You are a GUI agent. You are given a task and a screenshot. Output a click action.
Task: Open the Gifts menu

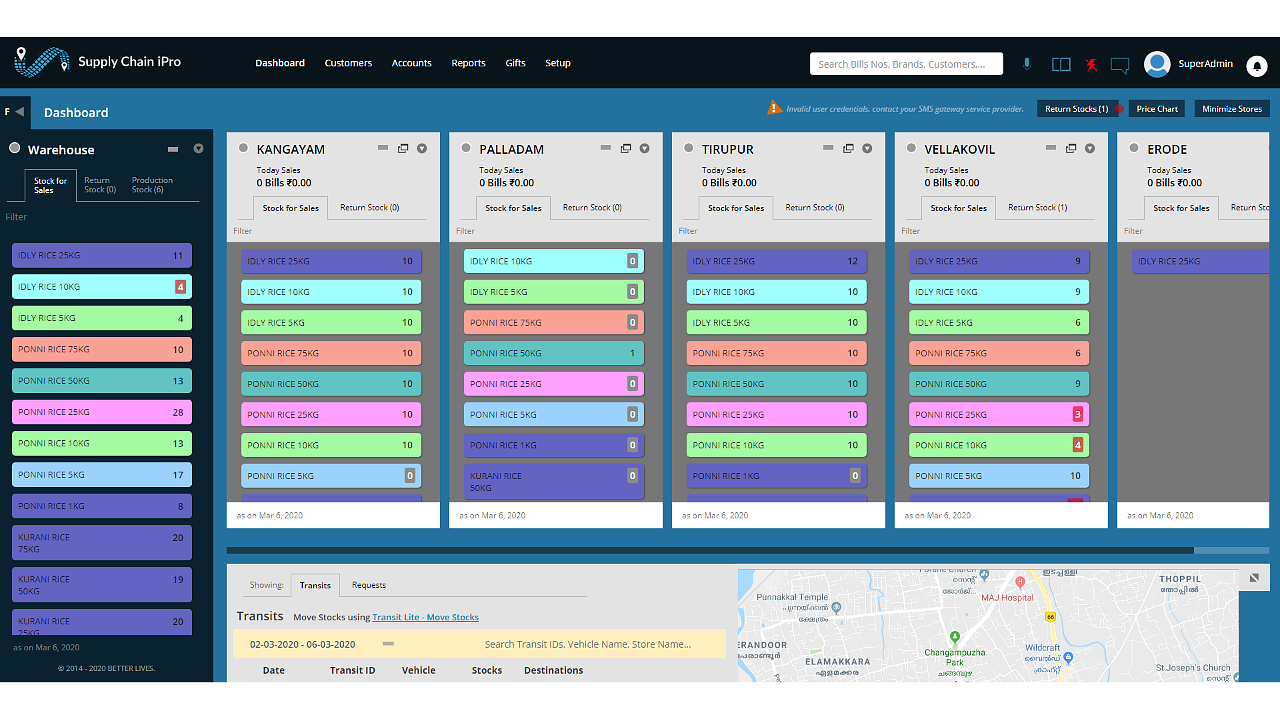515,63
